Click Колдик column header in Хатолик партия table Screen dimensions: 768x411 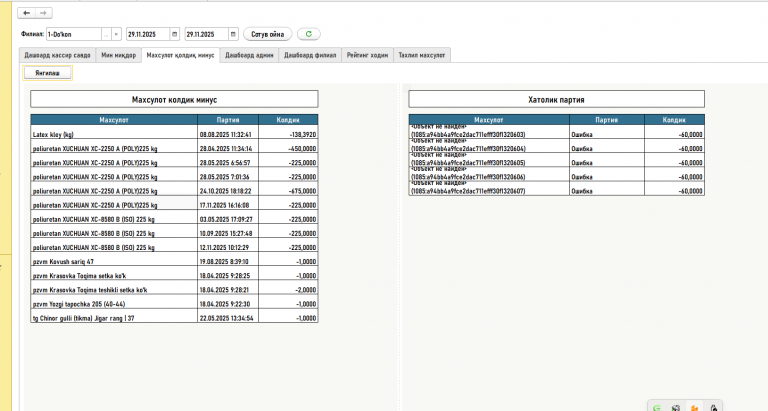point(674,120)
